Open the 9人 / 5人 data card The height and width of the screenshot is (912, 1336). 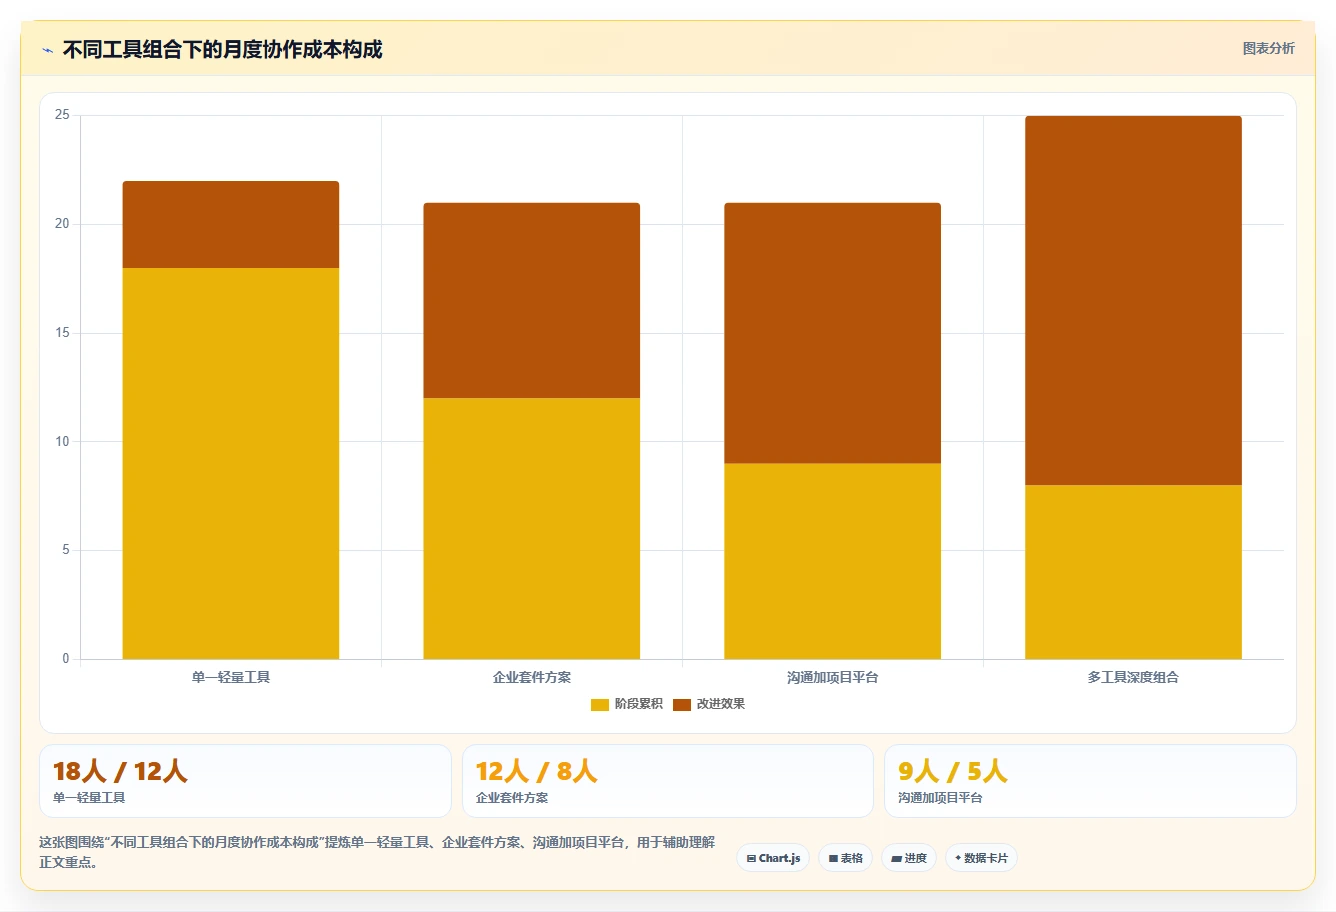pos(1090,781)
